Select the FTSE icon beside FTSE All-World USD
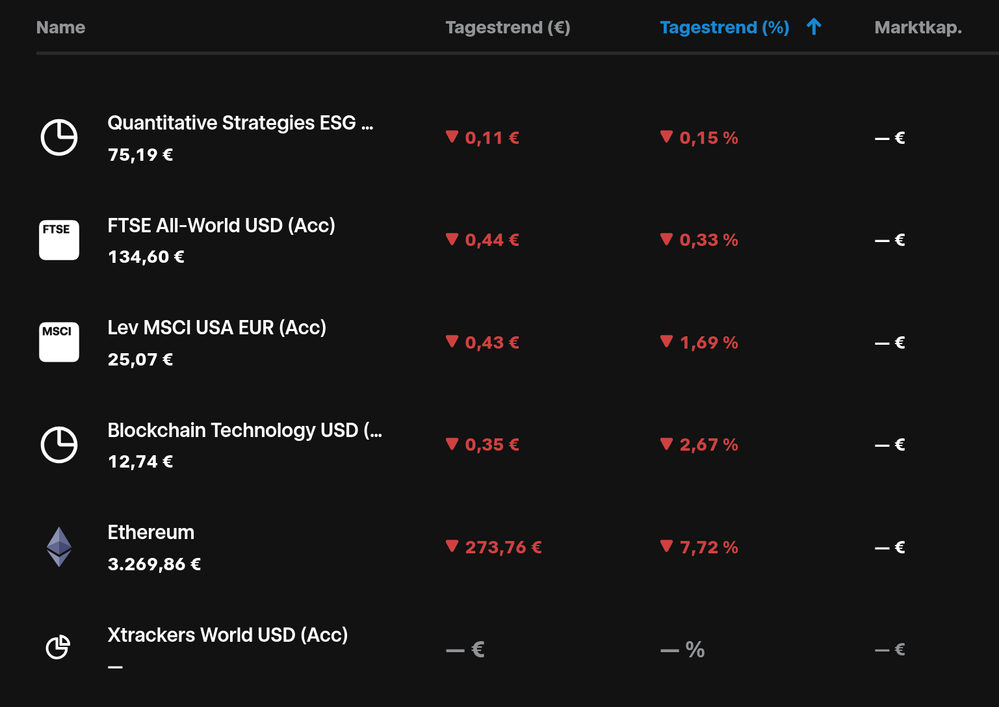The height and width of the screenshot is (707, 999). [x=58, y=240]
